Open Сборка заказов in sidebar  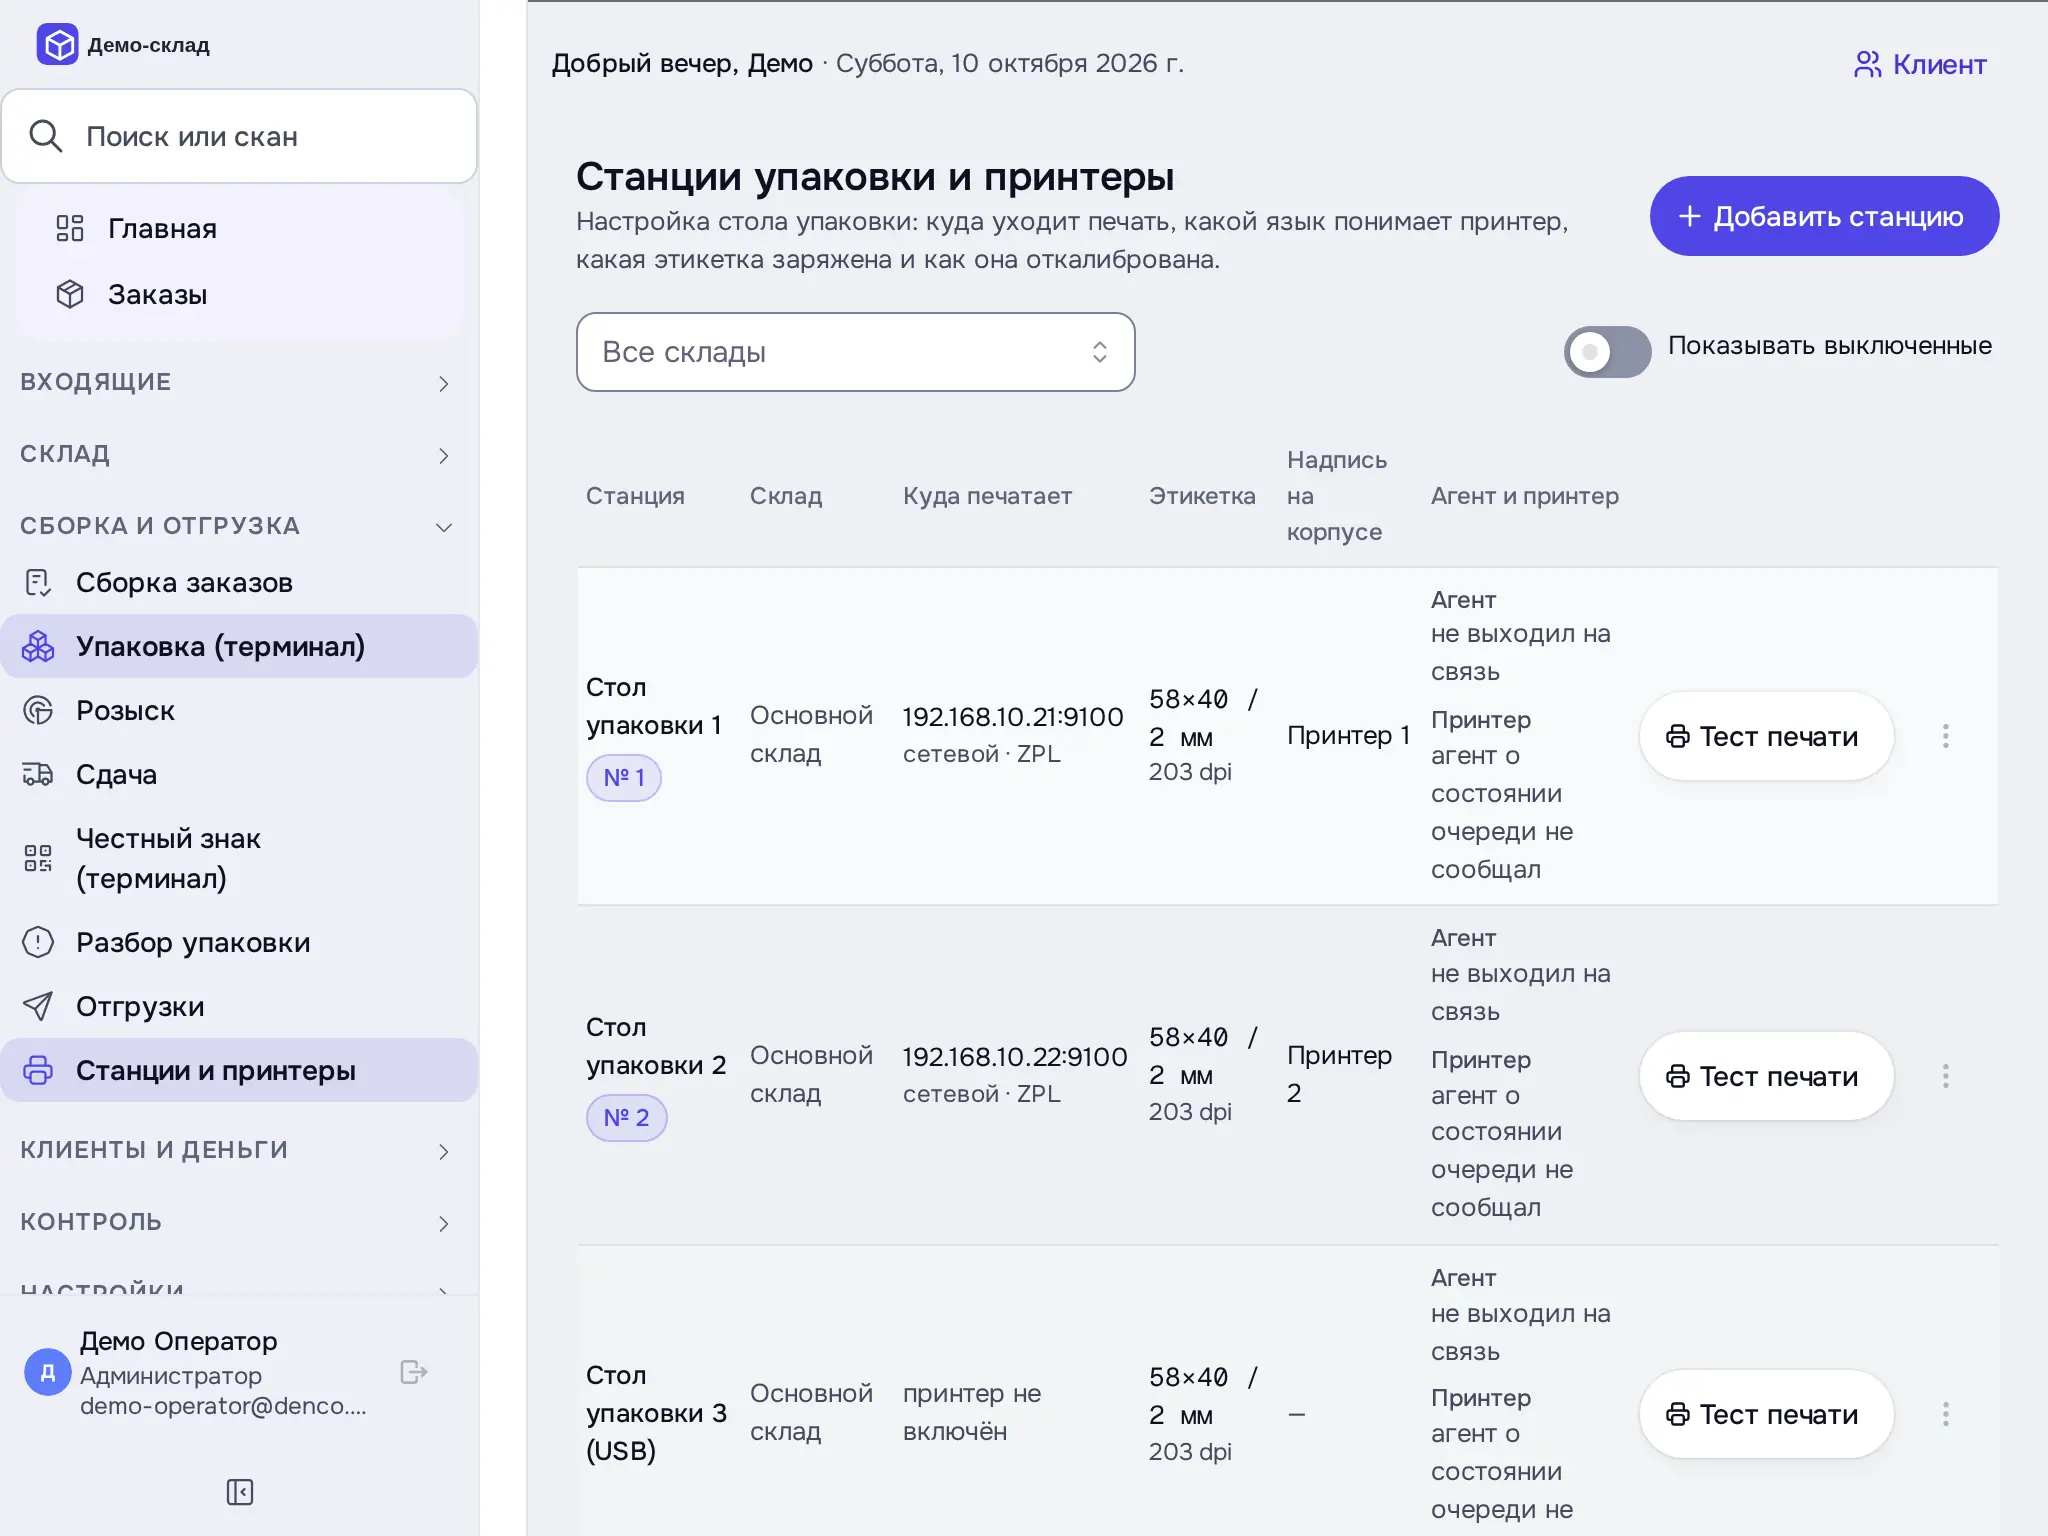click(239, 582)
